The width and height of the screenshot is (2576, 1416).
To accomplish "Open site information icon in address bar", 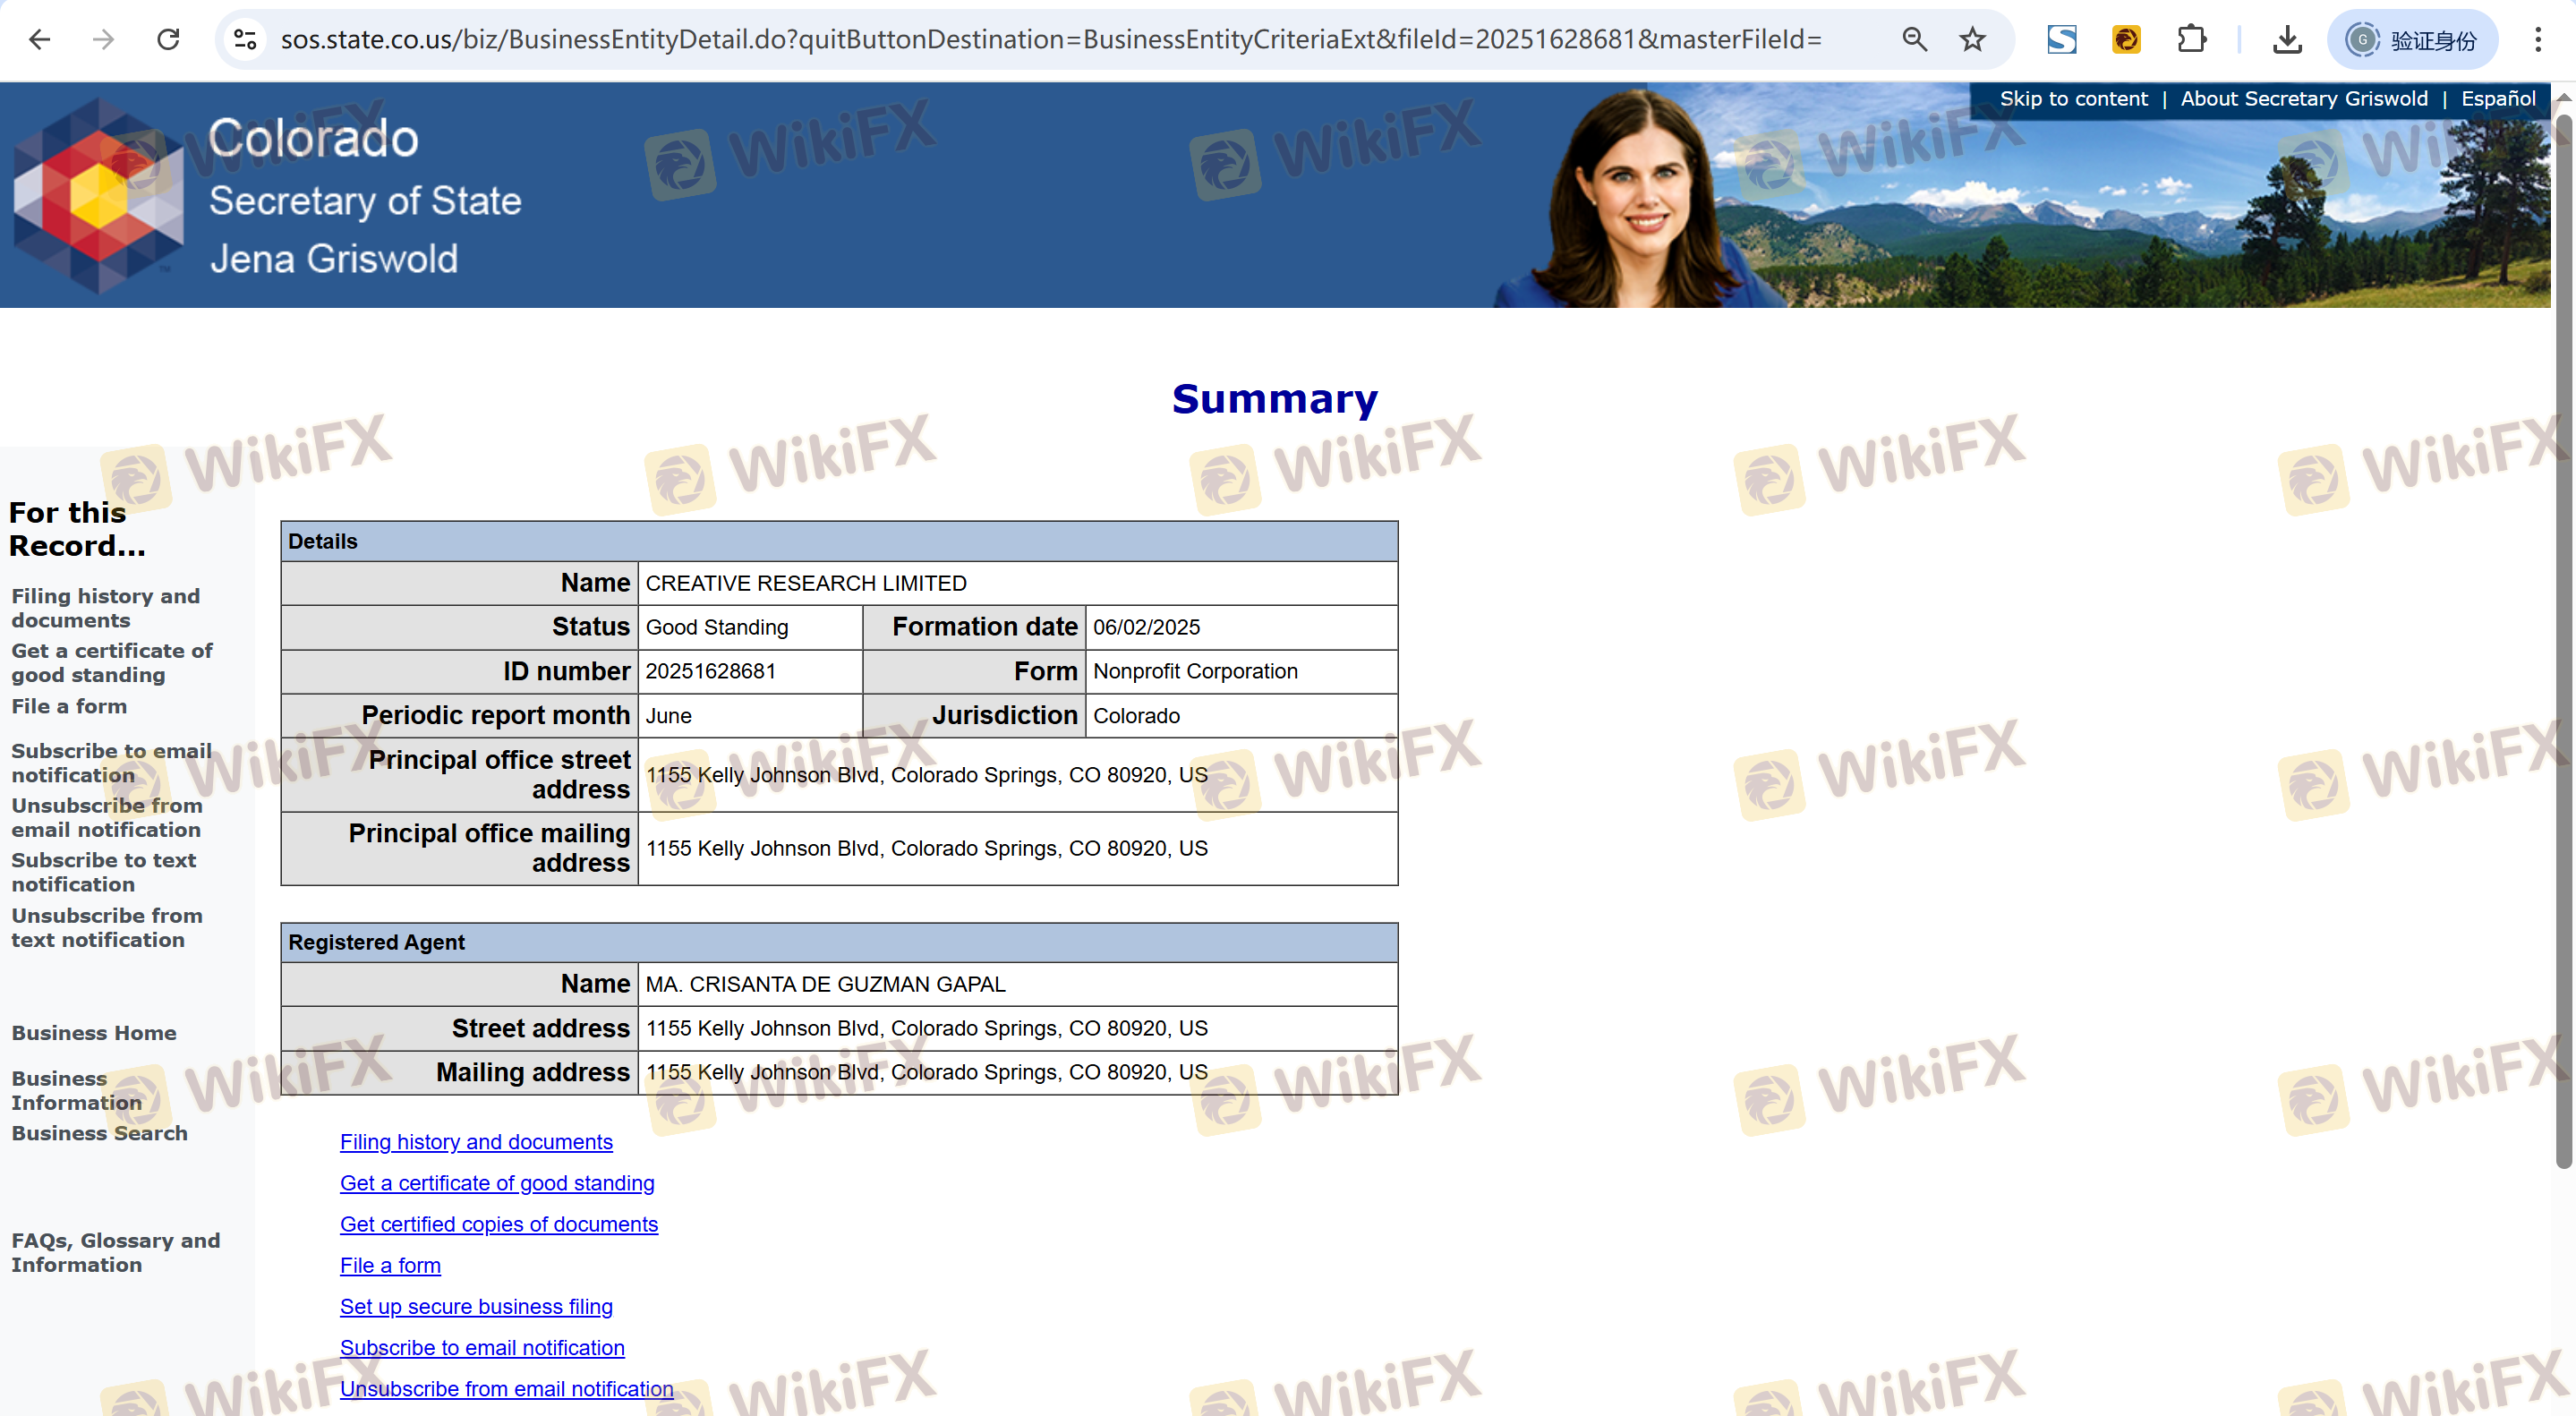I will (x=245, y=40).
